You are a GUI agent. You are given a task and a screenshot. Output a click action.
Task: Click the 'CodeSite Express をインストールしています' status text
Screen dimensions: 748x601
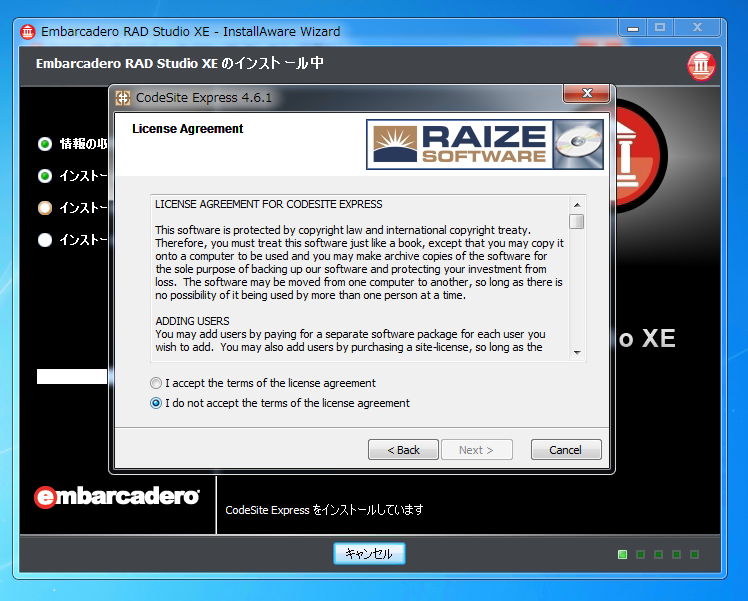[x=324, y=510]
